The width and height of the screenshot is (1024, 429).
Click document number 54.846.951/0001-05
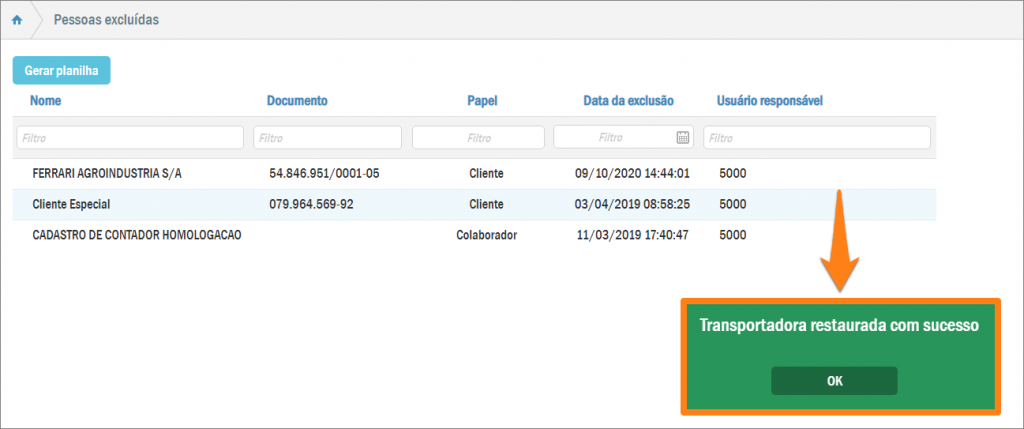pos(324,174)
